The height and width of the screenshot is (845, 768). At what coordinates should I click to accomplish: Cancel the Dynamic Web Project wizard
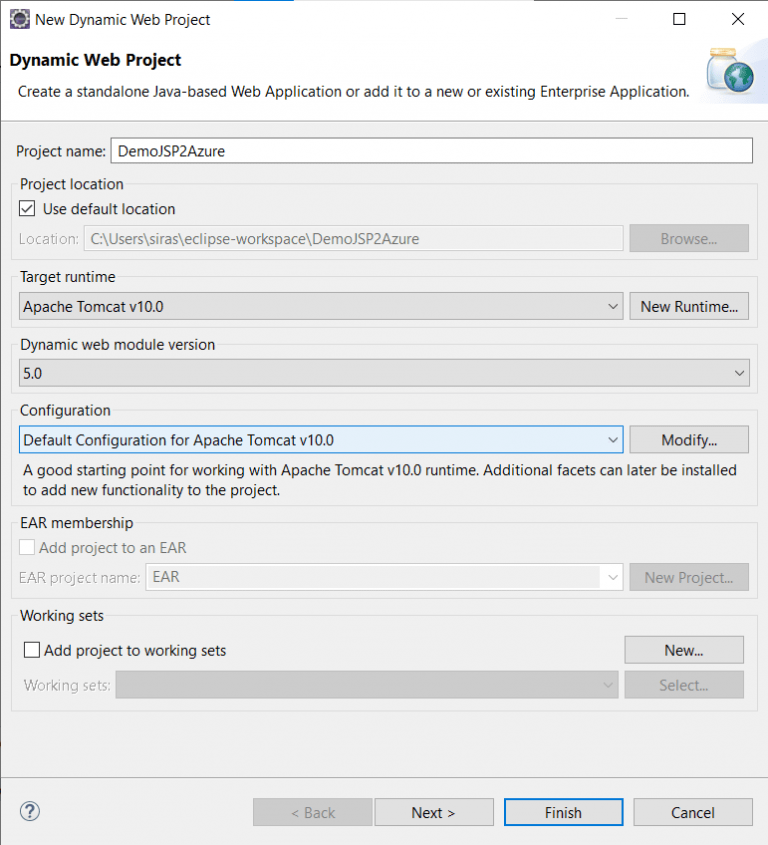click(x=693, y=812)
